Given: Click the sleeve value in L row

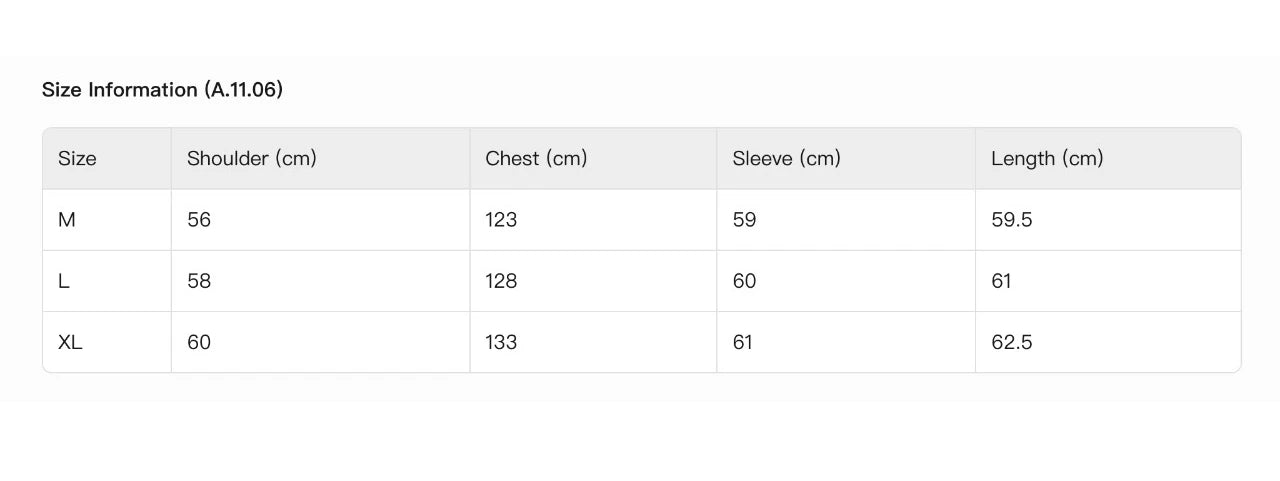Looking at the screenshot, I should click(744, 281).
